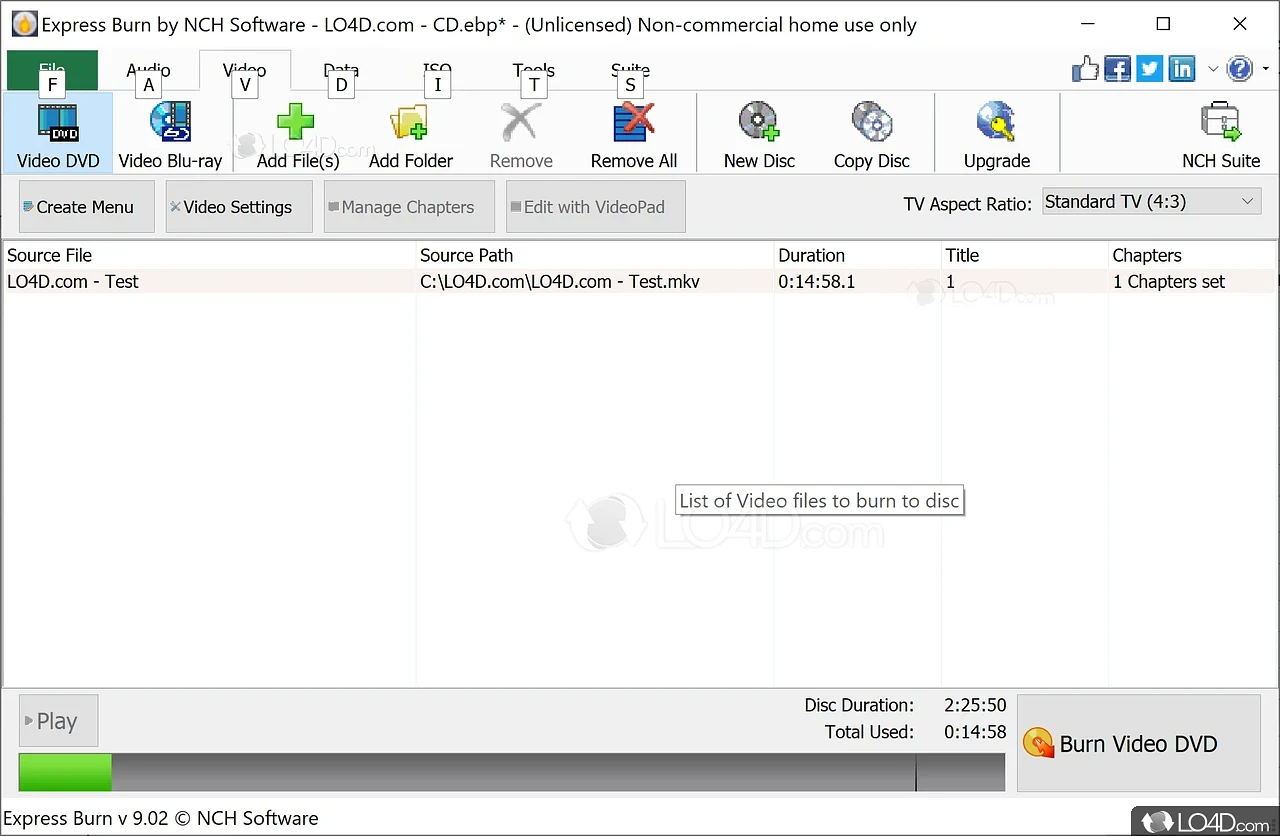Open the File menu tab
The height and width of the screenshot is (836, 1280).
pyautogui.click(x=52, y=70)
